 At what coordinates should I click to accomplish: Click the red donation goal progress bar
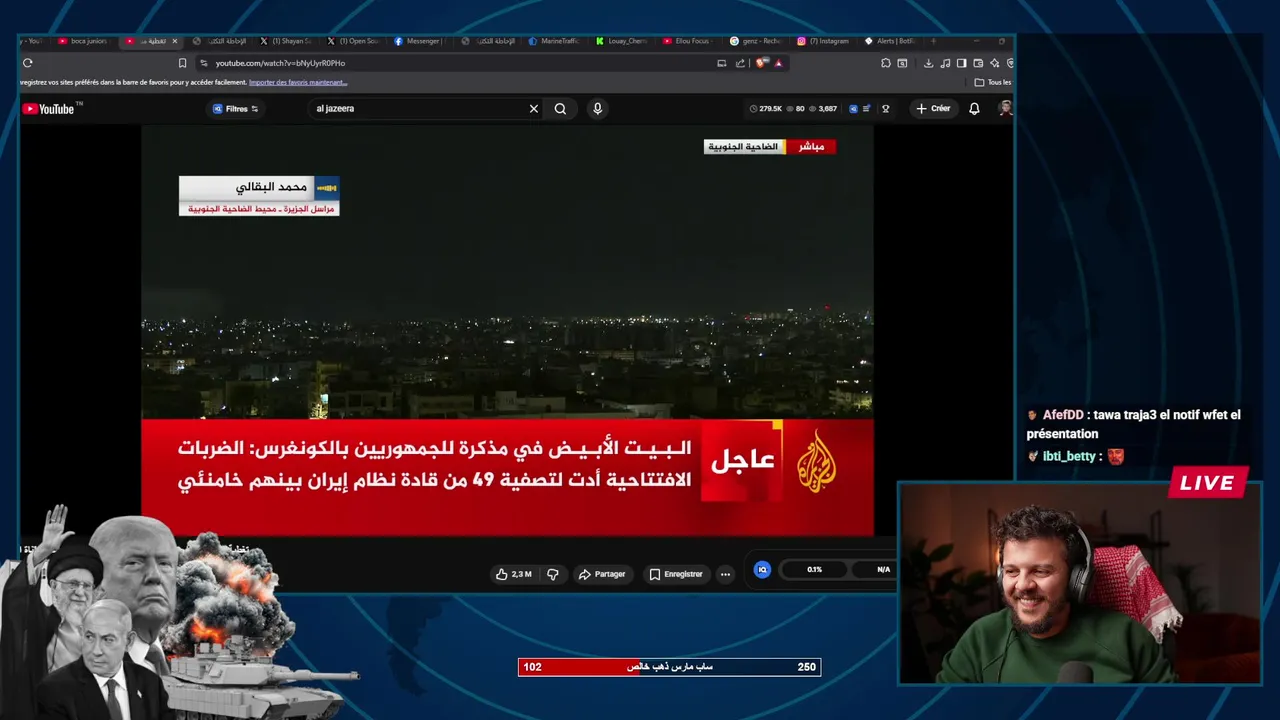coord(669,667)
